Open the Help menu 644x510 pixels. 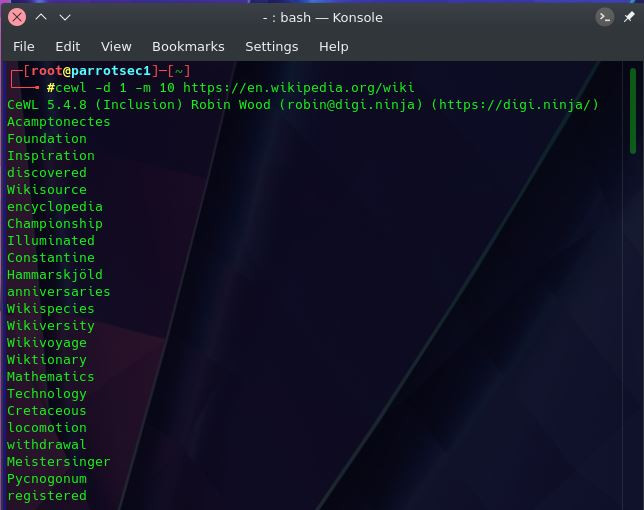[334, 46]
